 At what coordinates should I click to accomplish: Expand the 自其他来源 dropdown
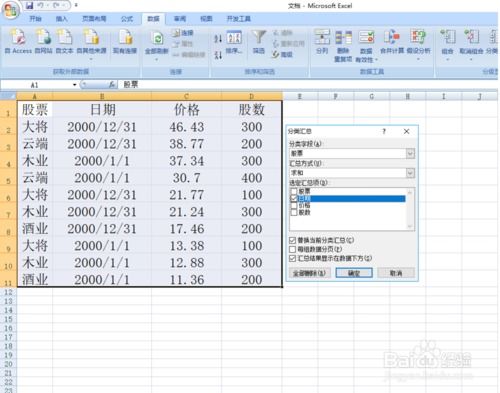(x=91, y=59)
